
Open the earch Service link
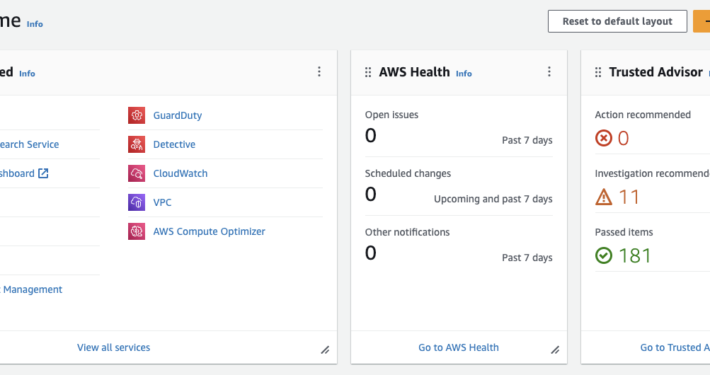29,144
